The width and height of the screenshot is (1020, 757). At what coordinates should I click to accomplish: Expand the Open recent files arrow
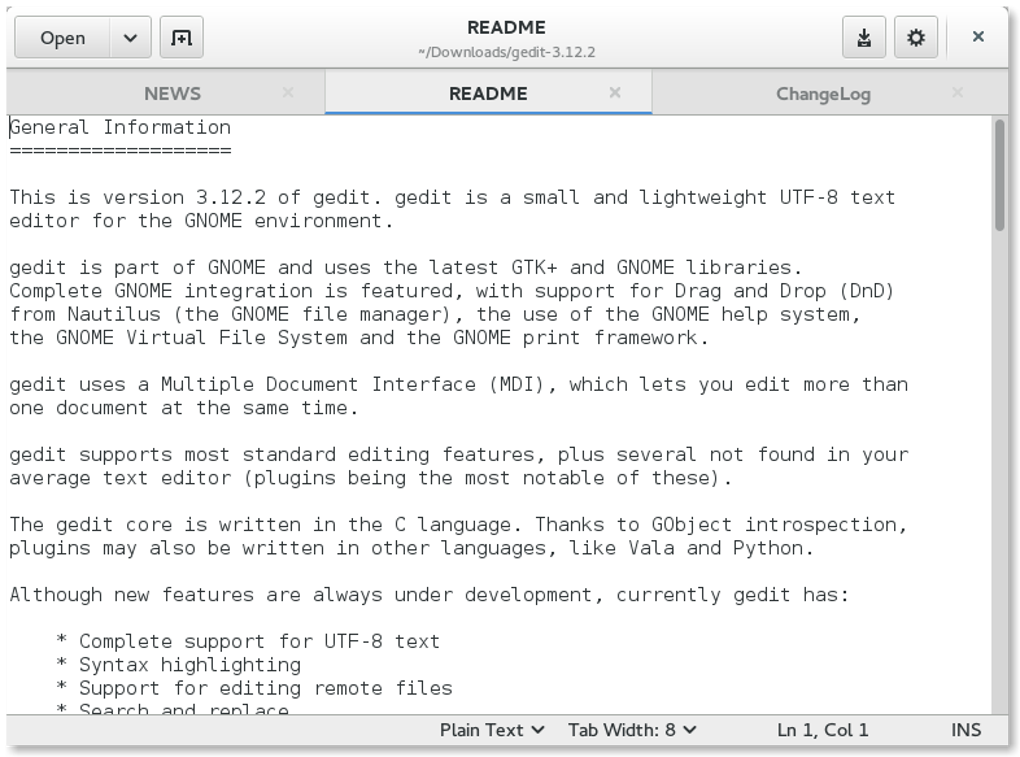tap(130, 38)
